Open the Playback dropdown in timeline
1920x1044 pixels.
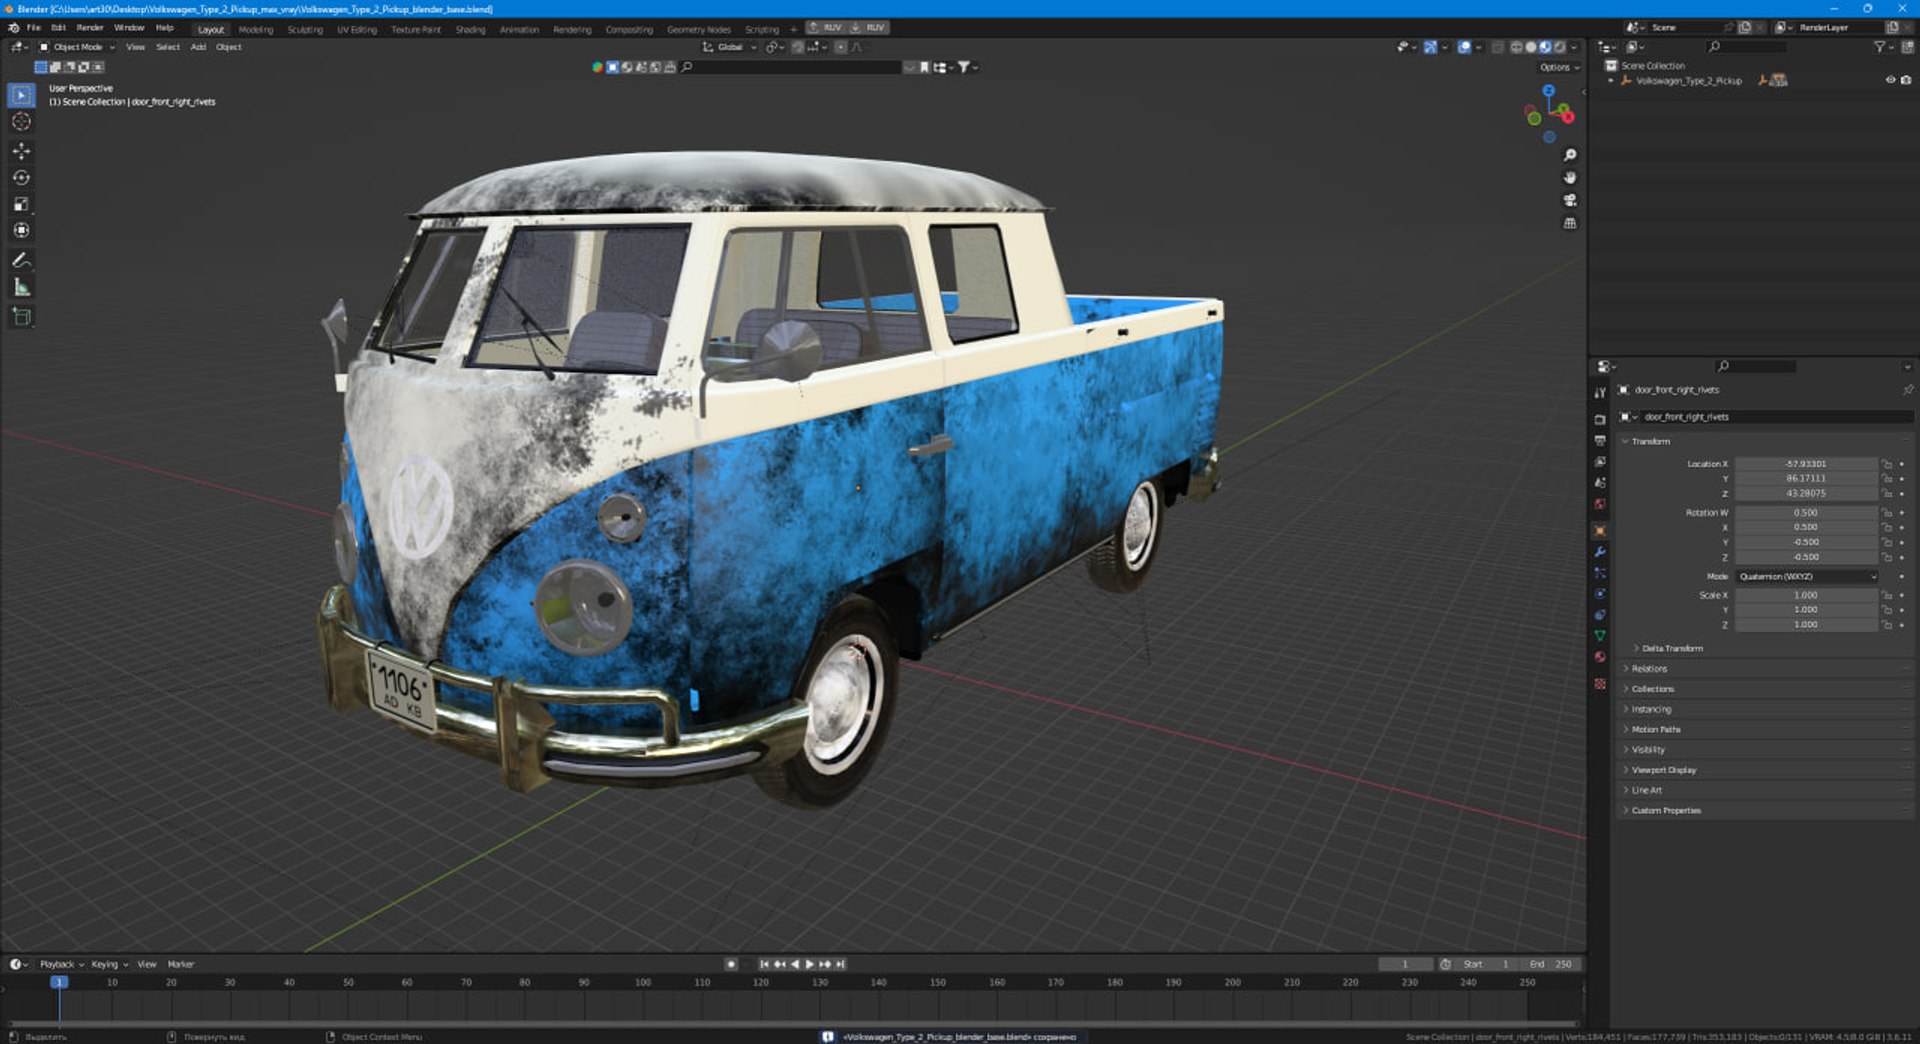[x=61, y=965]
